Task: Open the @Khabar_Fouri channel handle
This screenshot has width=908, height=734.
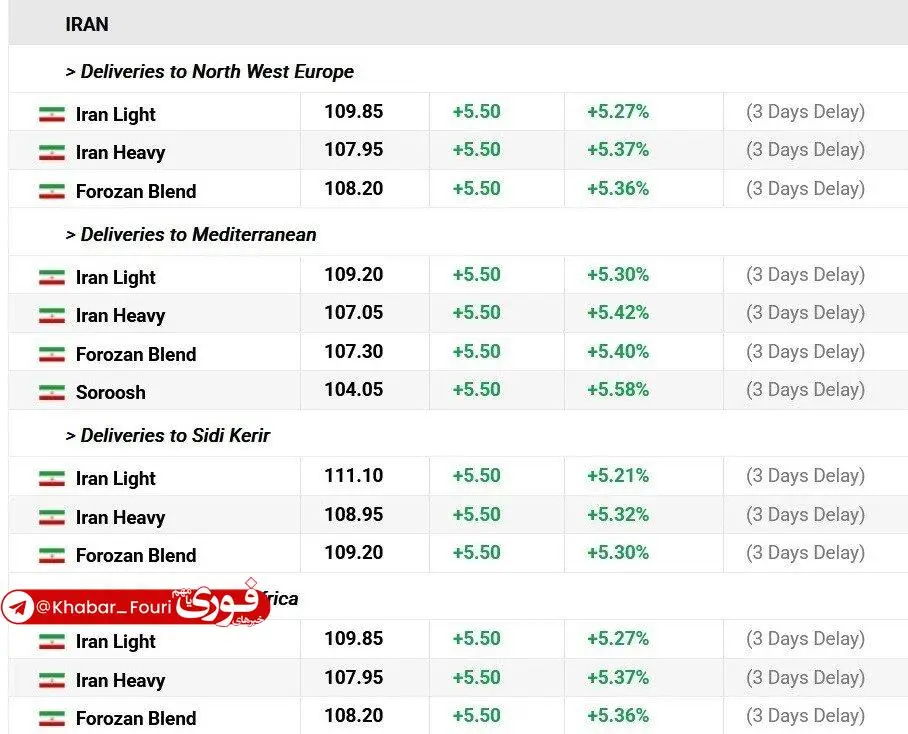Action: tap(98, 607)
